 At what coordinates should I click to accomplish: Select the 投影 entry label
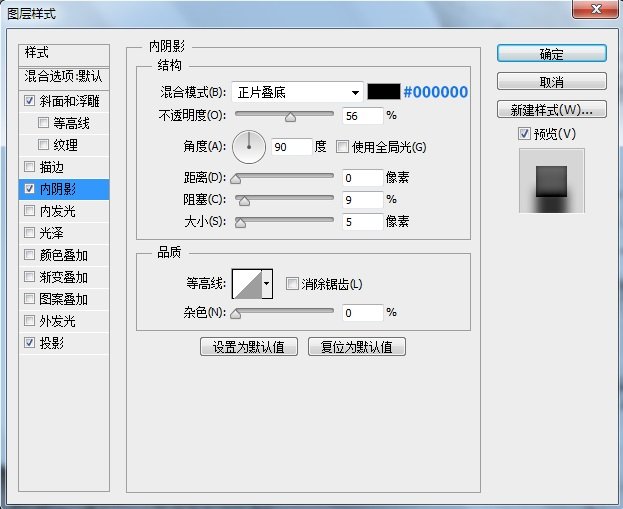pyautogui.click(x=51, y=343)
